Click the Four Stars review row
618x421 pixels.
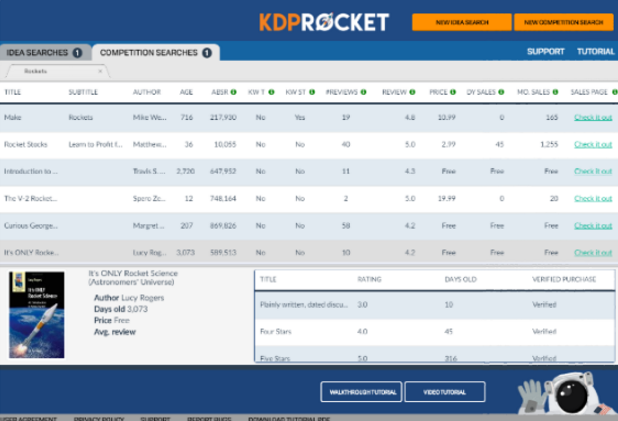pyautogui.click(x=435, y=332)
